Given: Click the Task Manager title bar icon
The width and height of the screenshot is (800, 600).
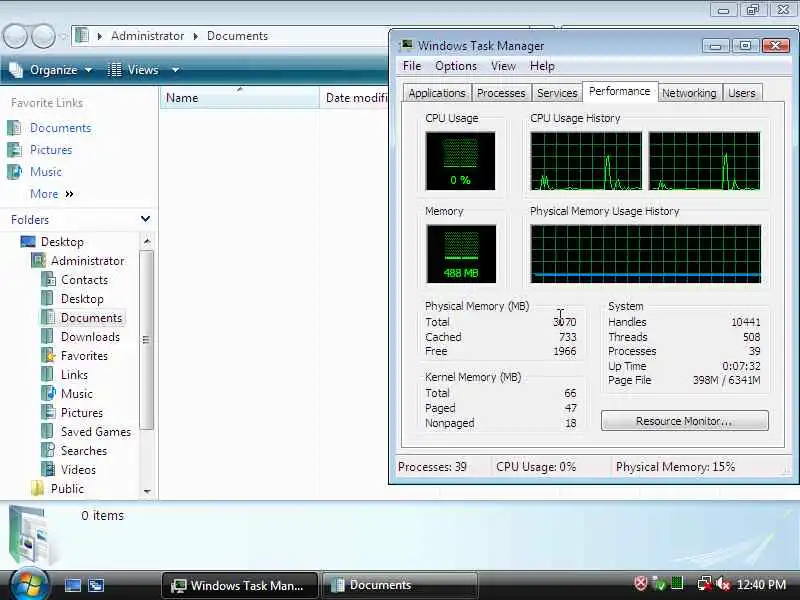Looking at the screenshot, I should [407, 45].
